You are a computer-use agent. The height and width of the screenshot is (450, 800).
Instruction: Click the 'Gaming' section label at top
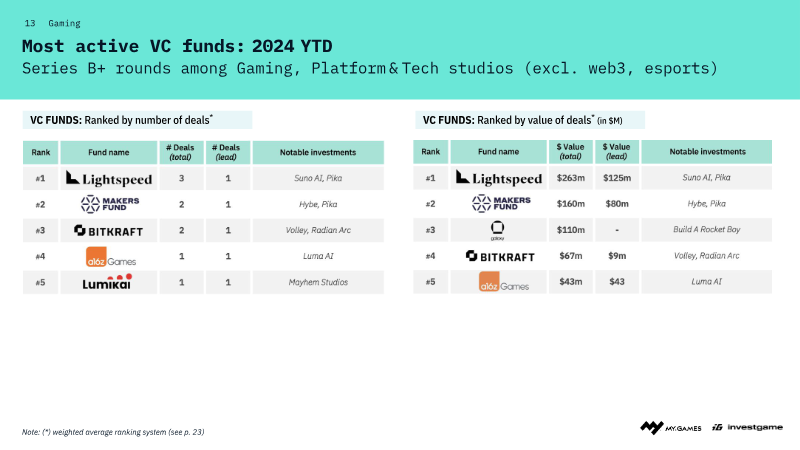pyautogui.click(x=64, y=23)
